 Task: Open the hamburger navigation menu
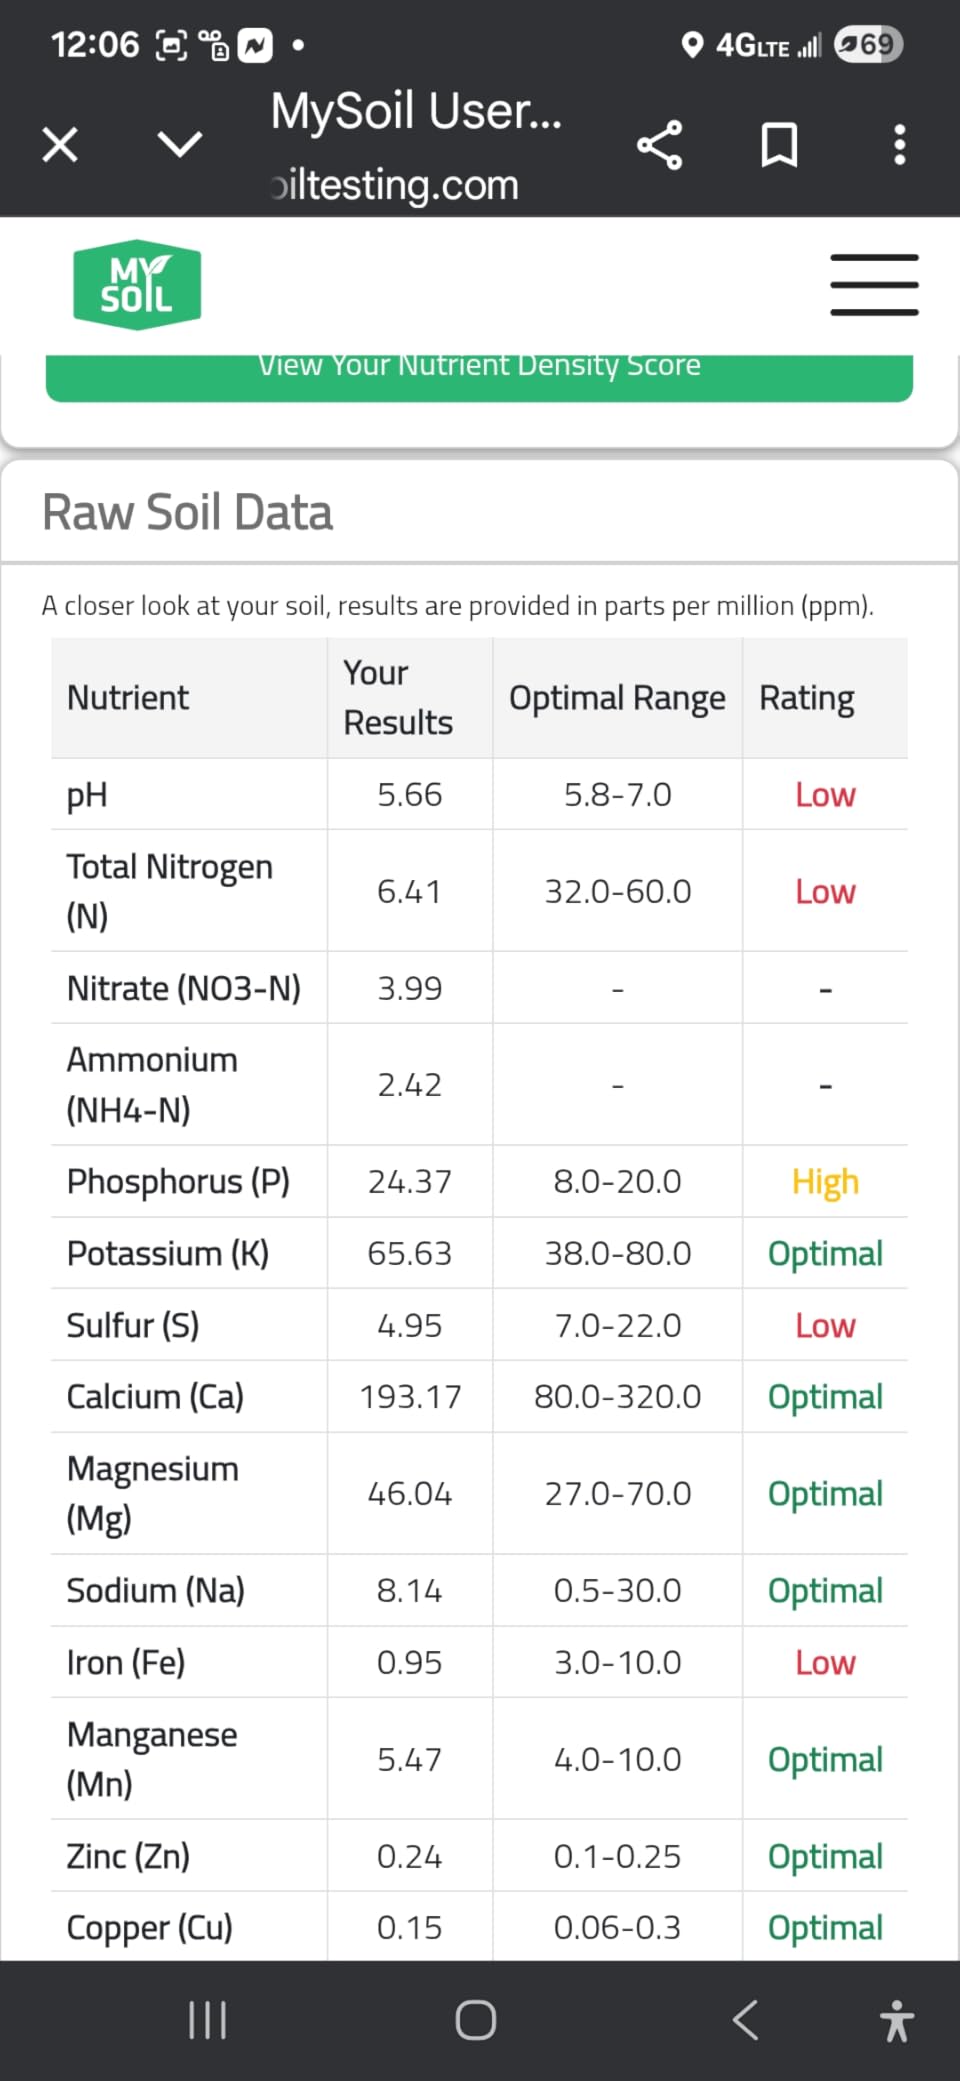[x=874, y=285]
